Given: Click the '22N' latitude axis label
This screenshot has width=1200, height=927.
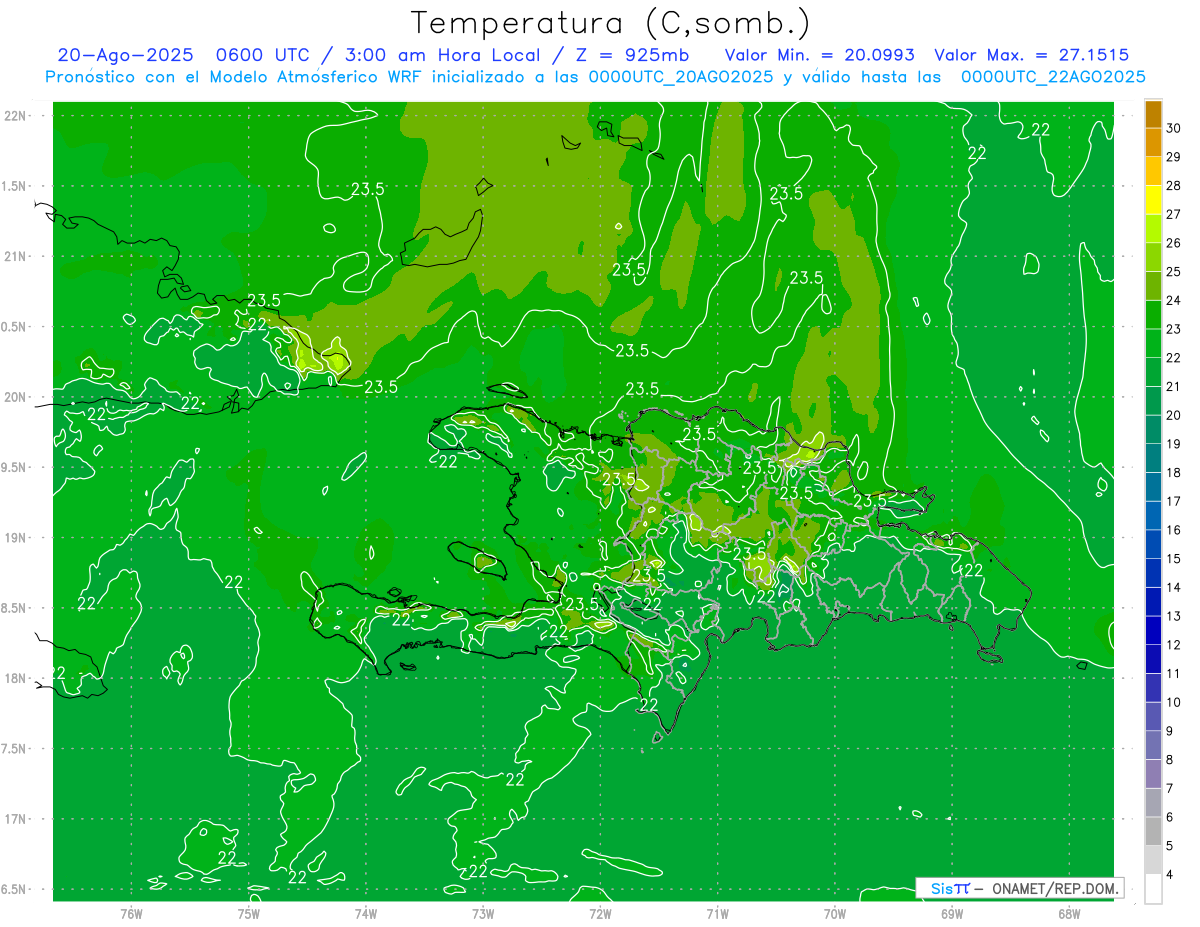Looking at the screenshot, I should (15, 116).
